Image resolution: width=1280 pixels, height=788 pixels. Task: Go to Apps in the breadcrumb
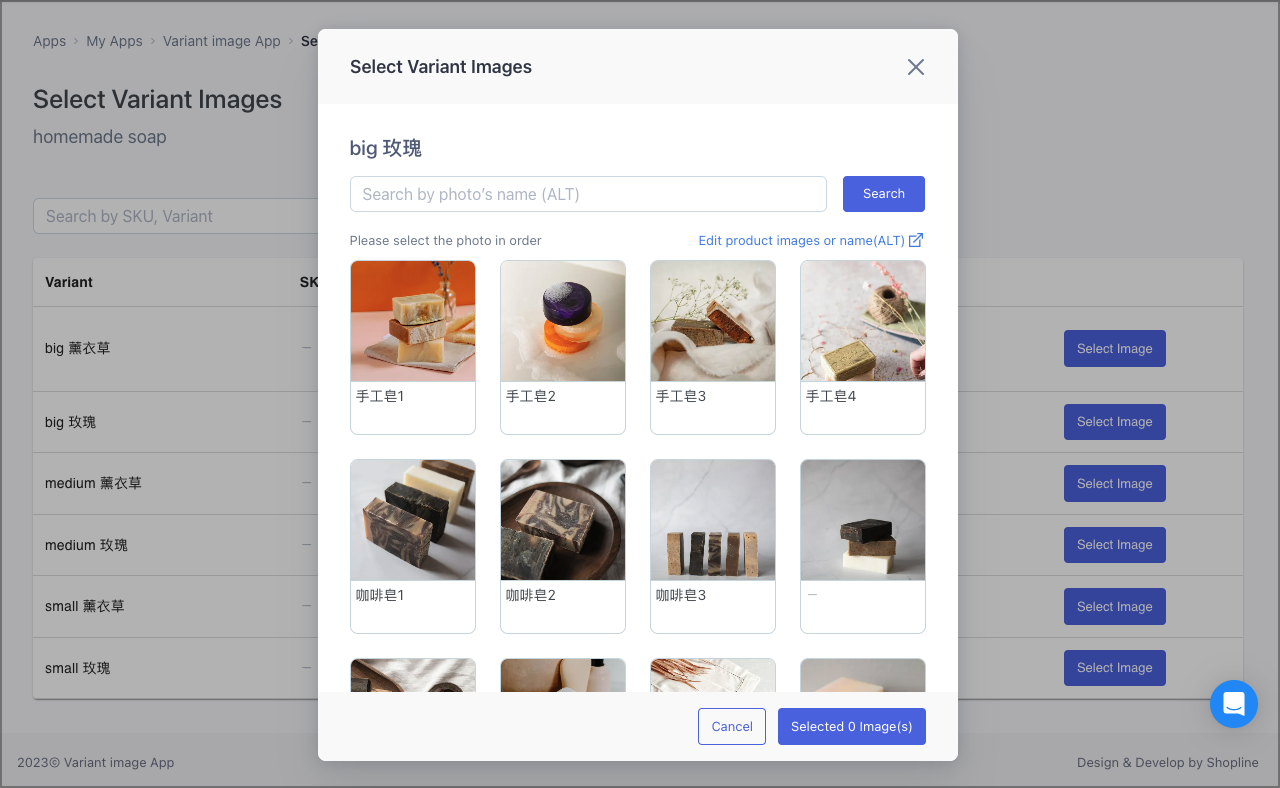pyautogui.click(x=49, y=41)
